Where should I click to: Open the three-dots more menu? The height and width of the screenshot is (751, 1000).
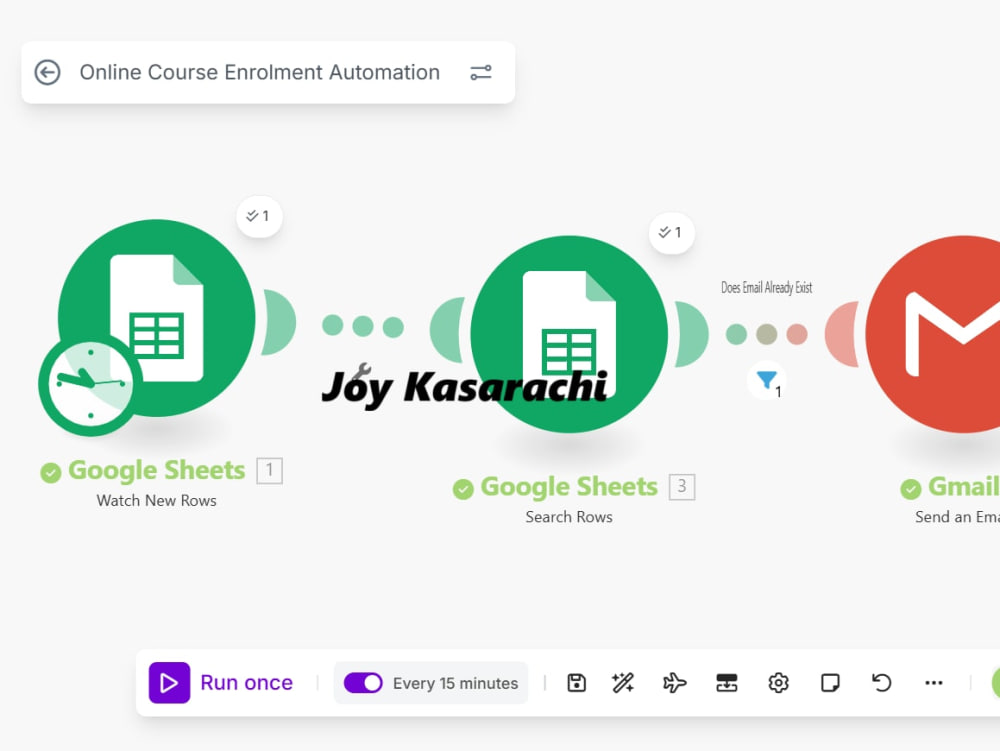[934, 683]
